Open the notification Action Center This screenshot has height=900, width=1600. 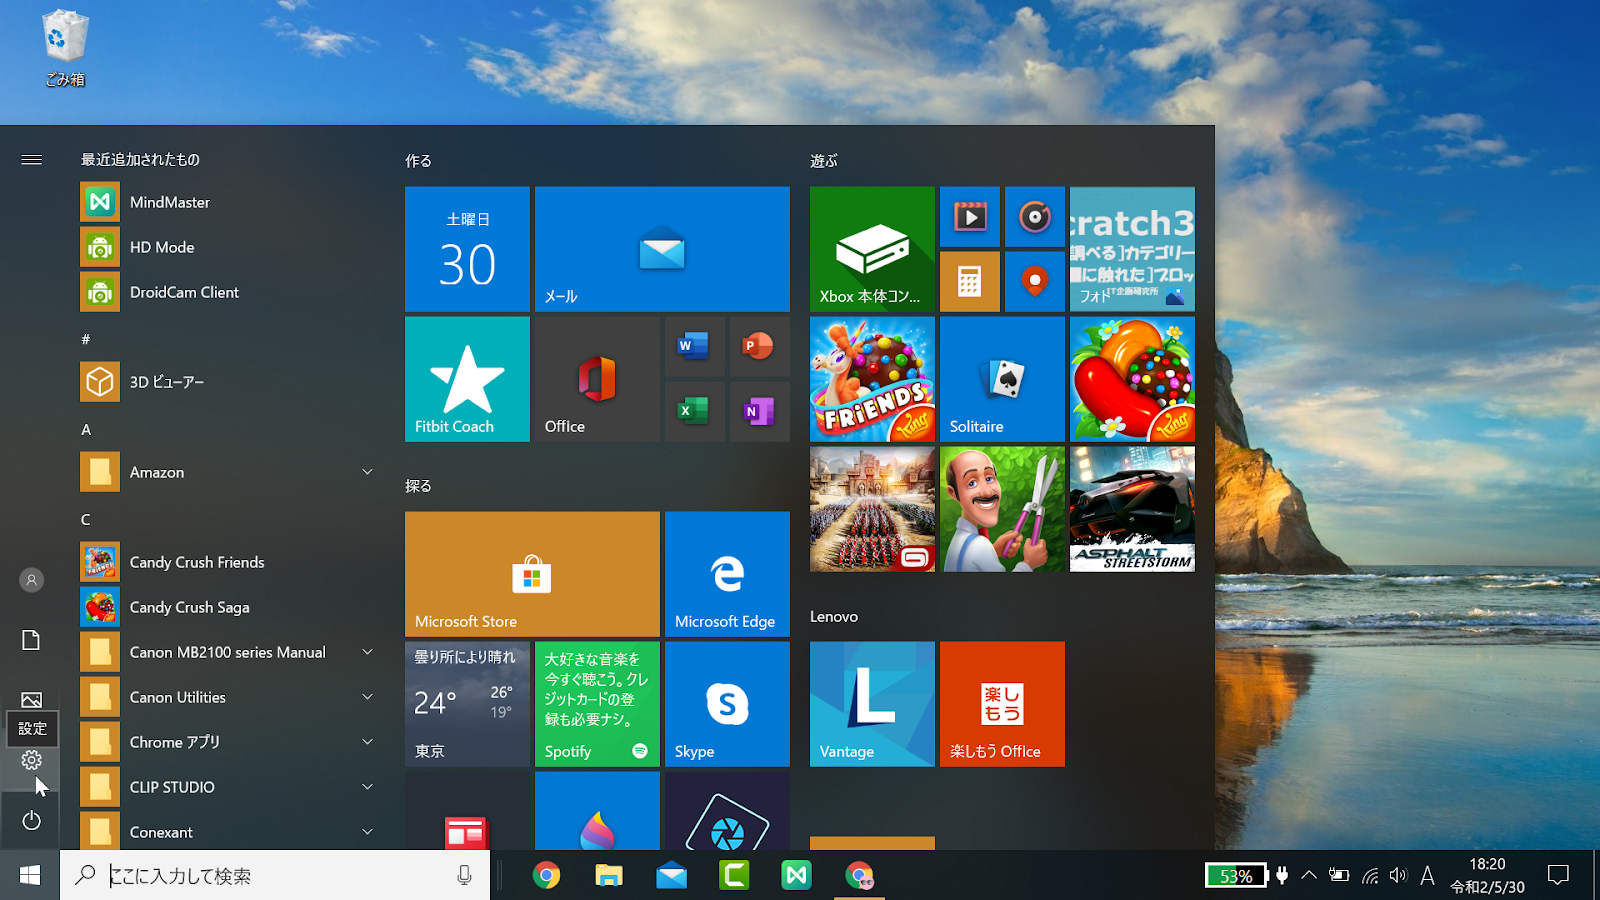click(1558, 875)
